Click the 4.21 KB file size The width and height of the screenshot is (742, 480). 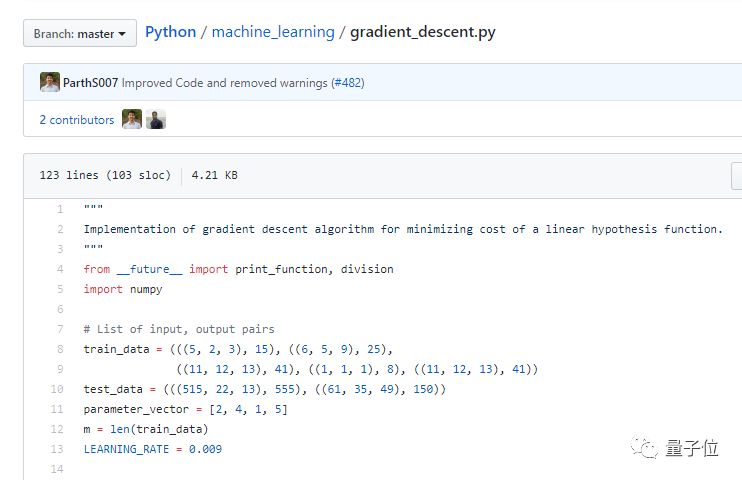214,175
